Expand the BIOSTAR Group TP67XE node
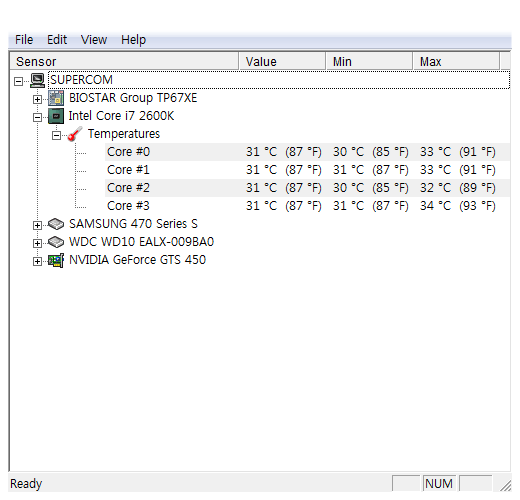 (37, 99)
